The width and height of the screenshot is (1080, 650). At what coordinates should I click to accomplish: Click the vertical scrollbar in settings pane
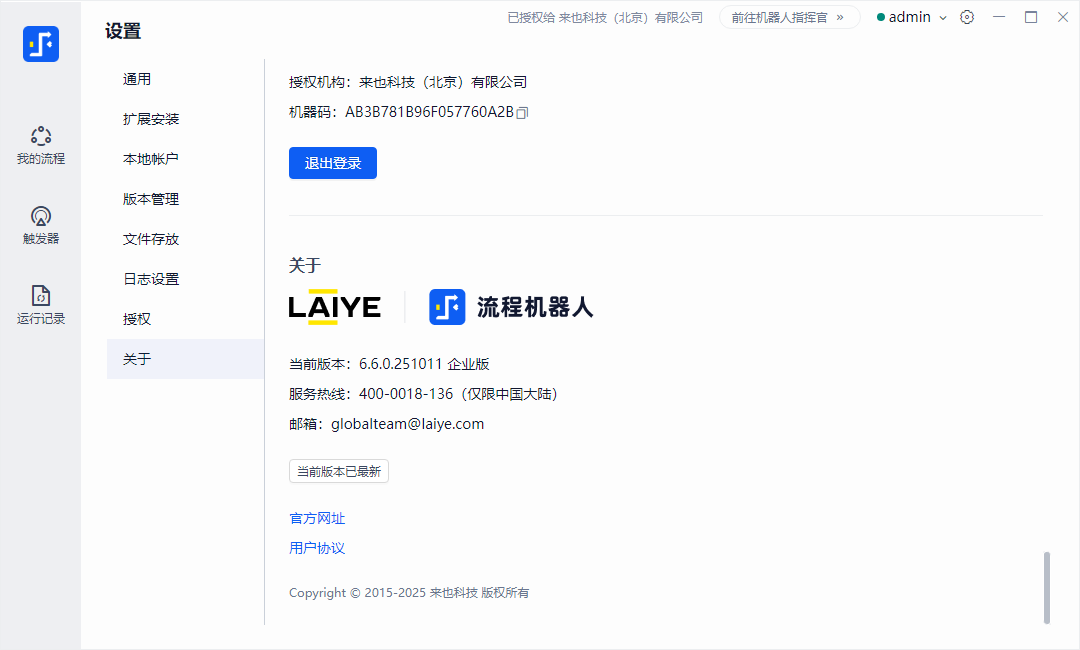click(x=1047, y=587)
